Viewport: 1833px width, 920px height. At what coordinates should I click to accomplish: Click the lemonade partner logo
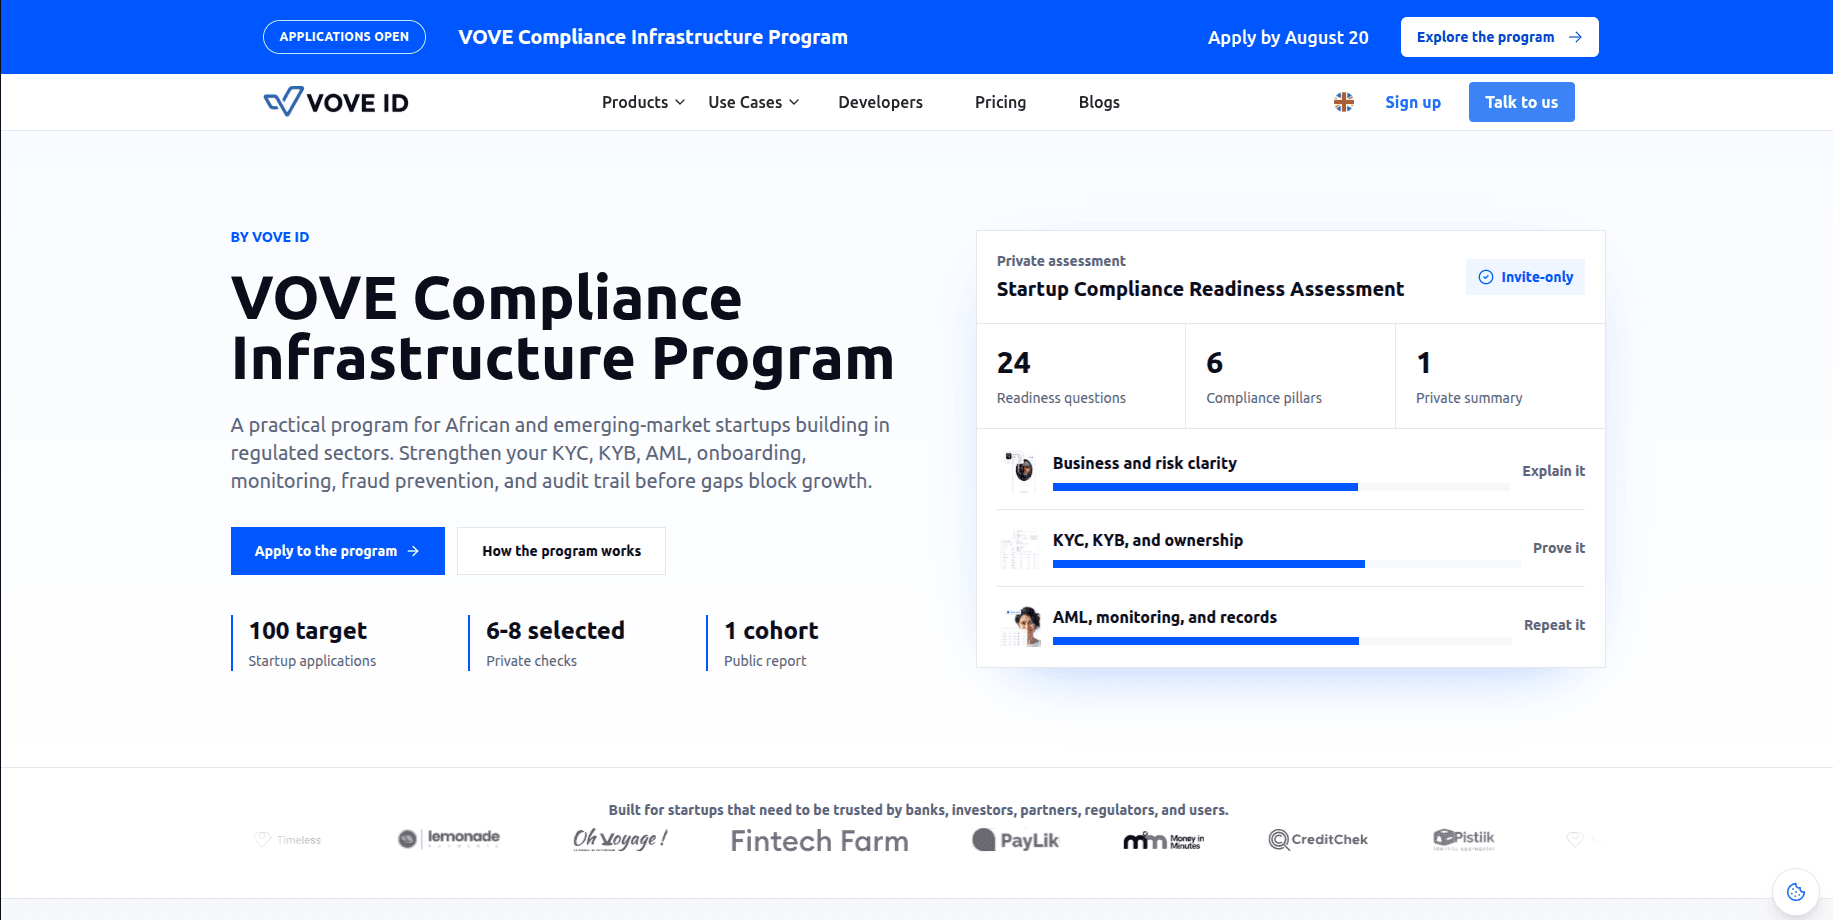[449, 838]
